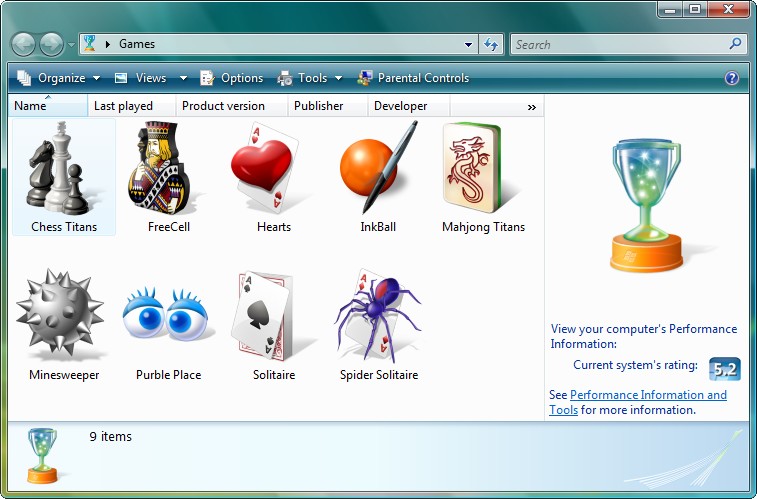Maximize the Games window
This screenshot has height=499, width=757.
click(695, 9)
